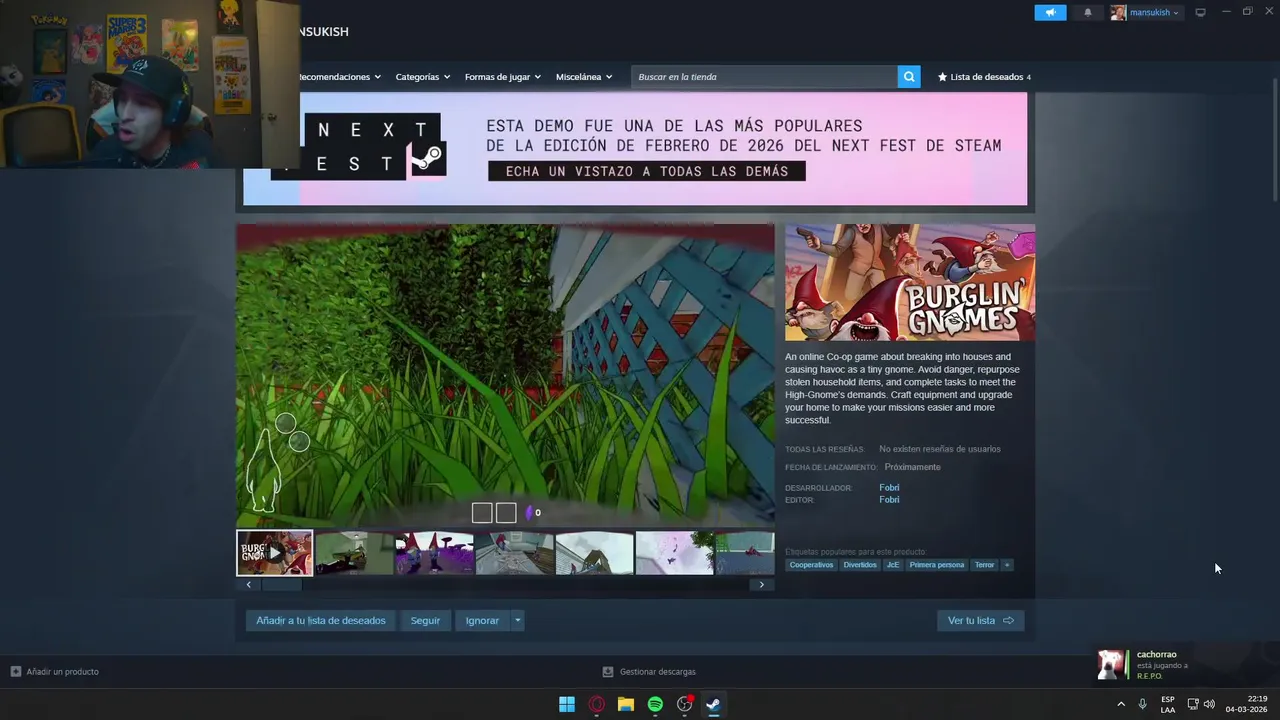Select the third purple gnome thumbnail
Screen dimensions: 1280x720
[434, 553]
